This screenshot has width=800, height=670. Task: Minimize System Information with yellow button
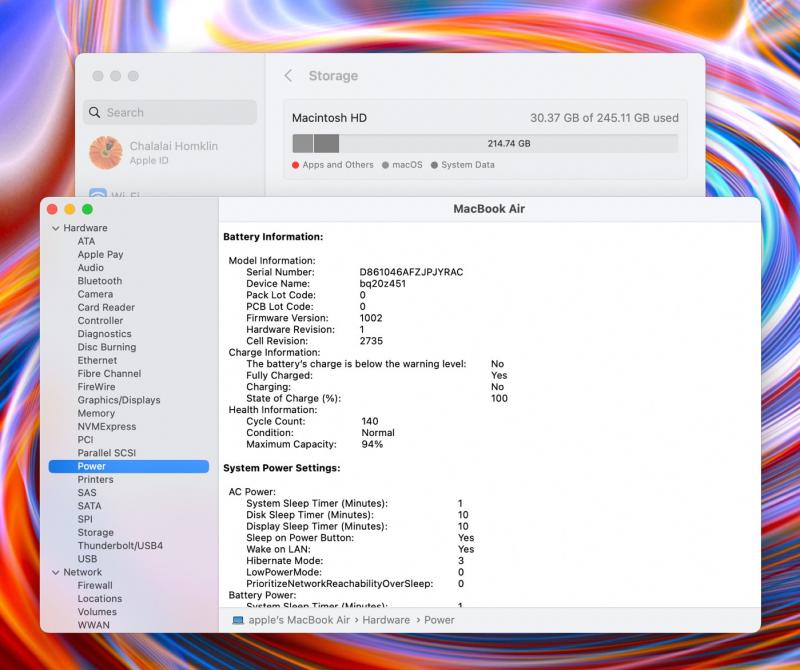pos(70,209)
